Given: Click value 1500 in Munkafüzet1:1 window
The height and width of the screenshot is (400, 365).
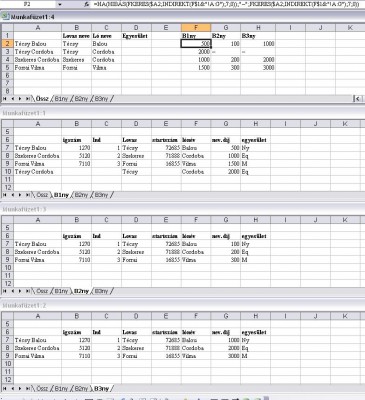Looking at the screenshot, I should [226, 164].
